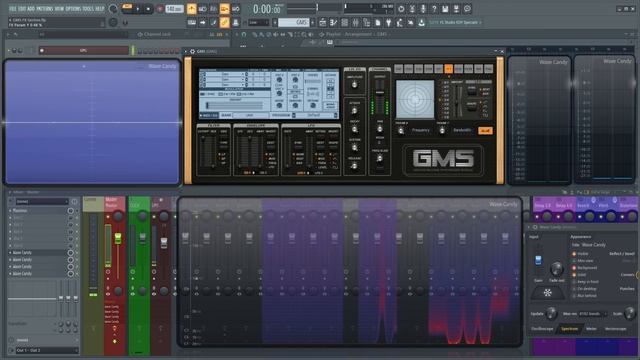Open the mixer (none) preset dropdown
This screenshot has width=640, height=360.
tap(42, 201)
